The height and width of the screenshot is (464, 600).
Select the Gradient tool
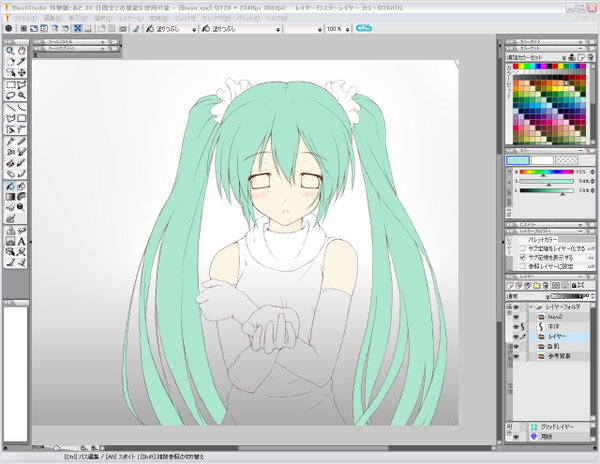click(x=10, y=197)
